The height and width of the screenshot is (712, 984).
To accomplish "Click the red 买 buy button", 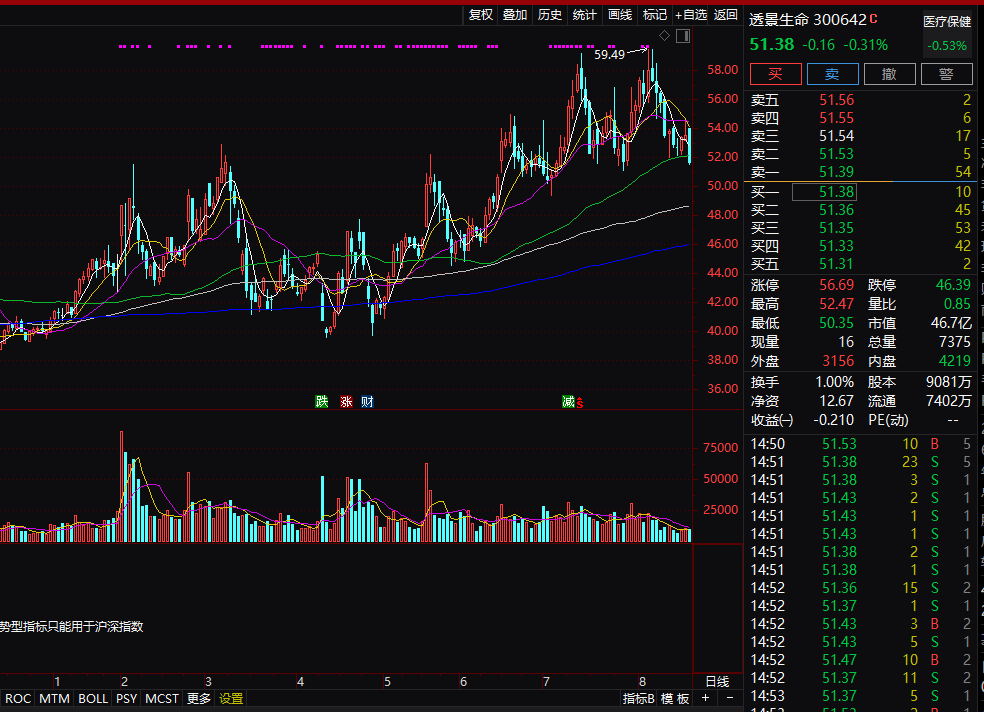I will pos(776,74).
